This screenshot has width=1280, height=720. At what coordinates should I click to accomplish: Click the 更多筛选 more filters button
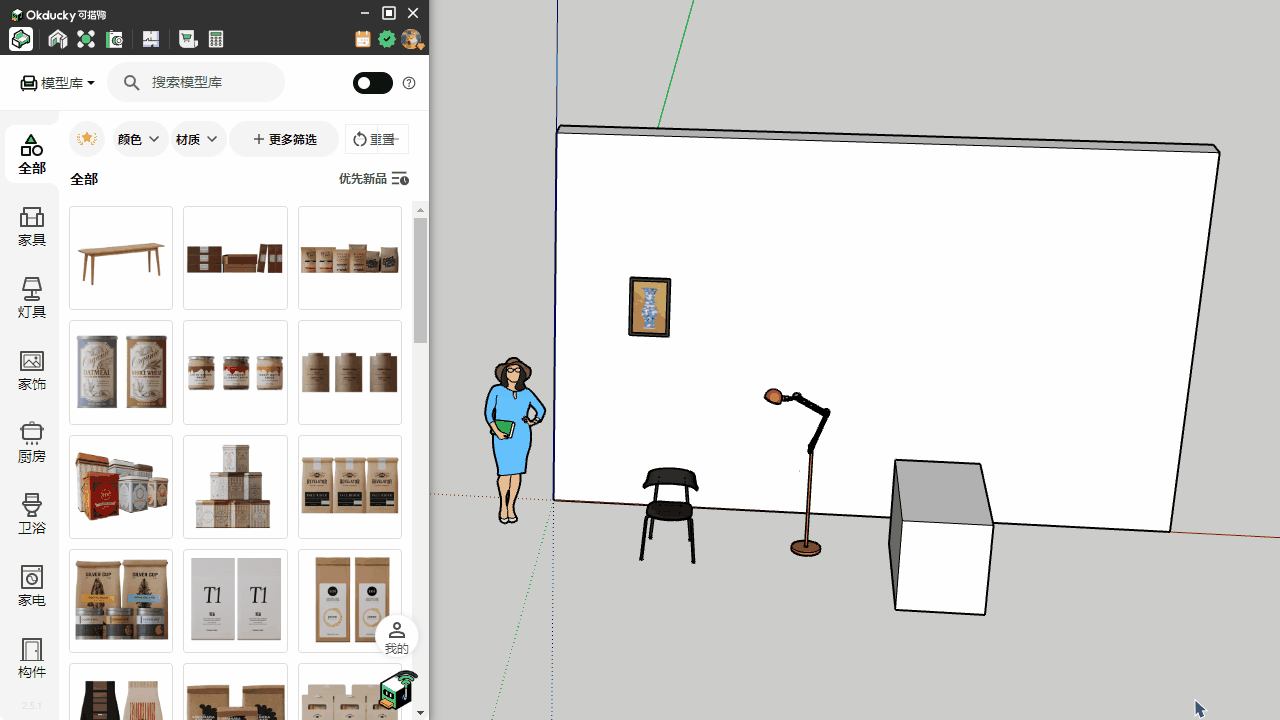pyautogui.click(x=284, y=139)
